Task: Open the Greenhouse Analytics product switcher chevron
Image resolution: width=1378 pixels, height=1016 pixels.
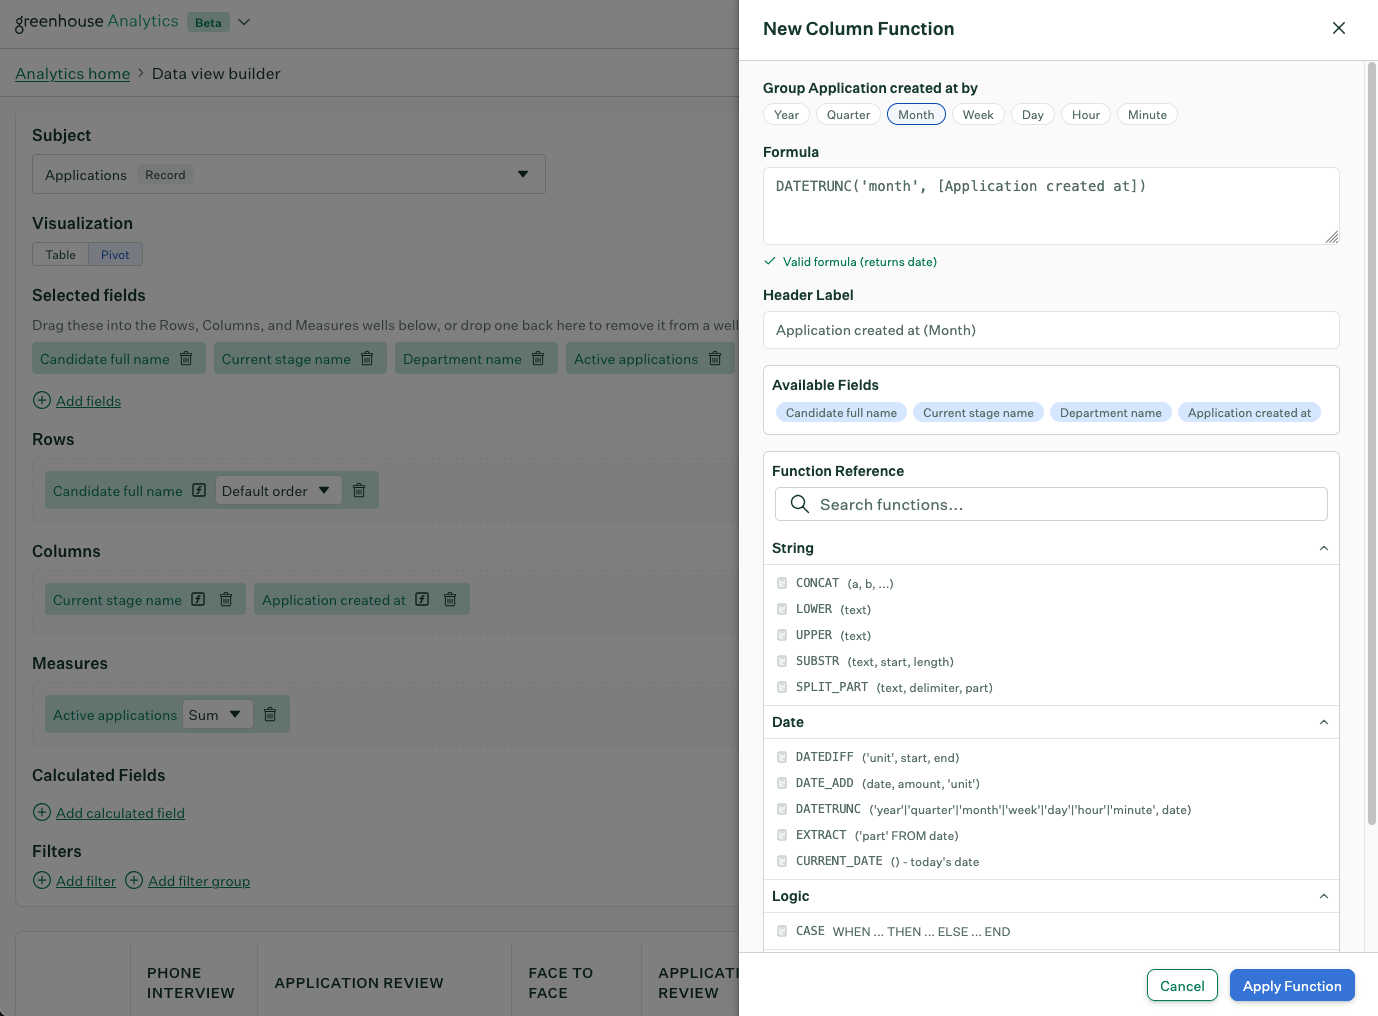Action: tap(244, 22)
